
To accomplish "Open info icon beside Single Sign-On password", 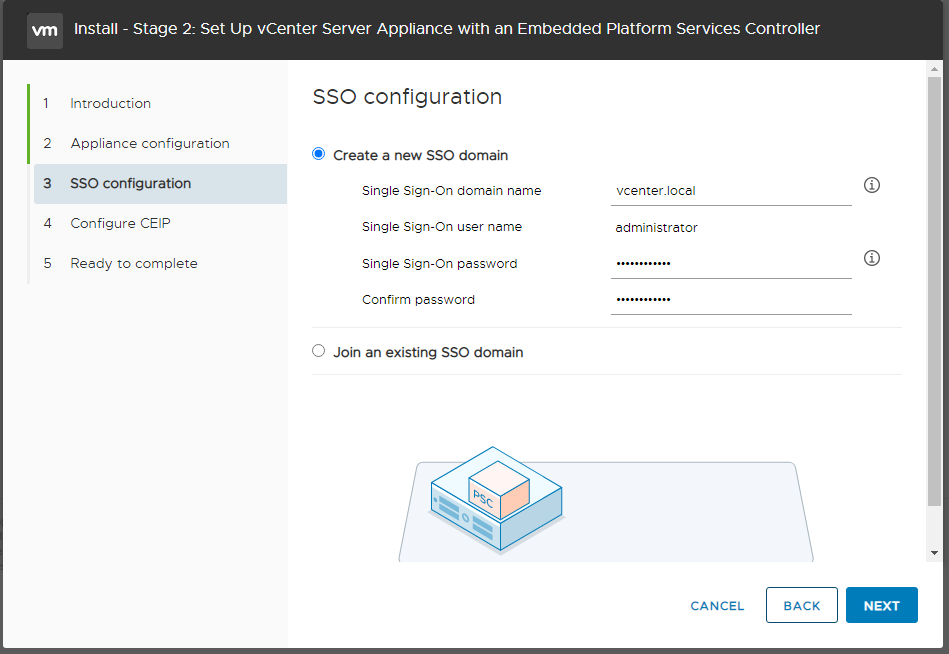I will [872, 258].
